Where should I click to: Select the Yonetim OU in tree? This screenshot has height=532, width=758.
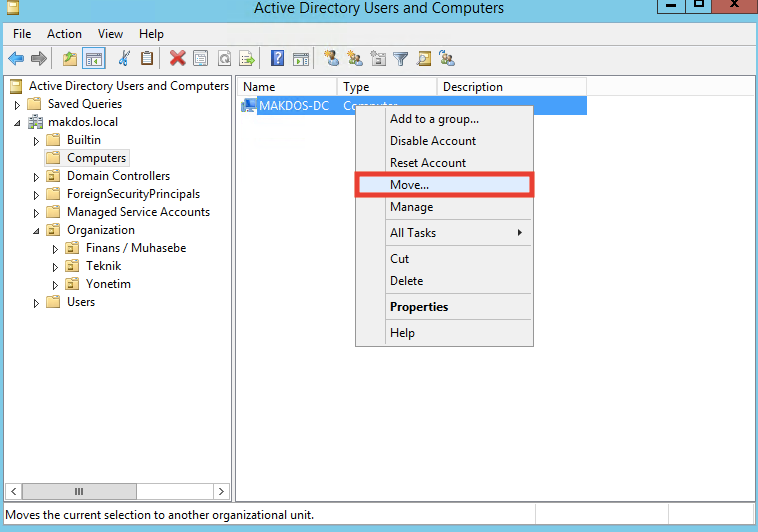coord(108,284)
